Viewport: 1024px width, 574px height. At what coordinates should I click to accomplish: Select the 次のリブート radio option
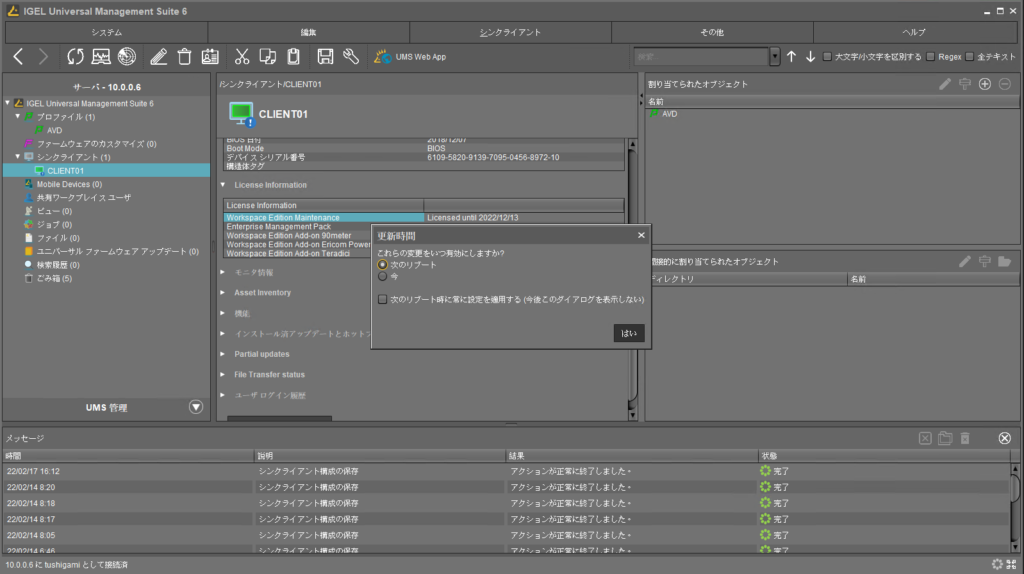tap(383, 264)
